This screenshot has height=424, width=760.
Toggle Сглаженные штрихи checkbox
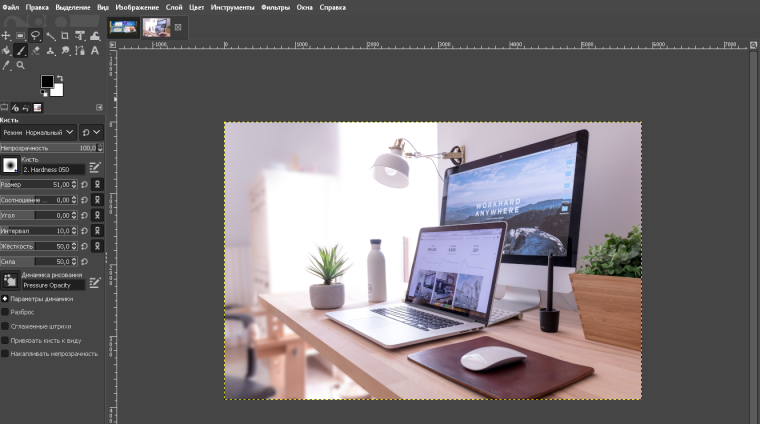5,326
